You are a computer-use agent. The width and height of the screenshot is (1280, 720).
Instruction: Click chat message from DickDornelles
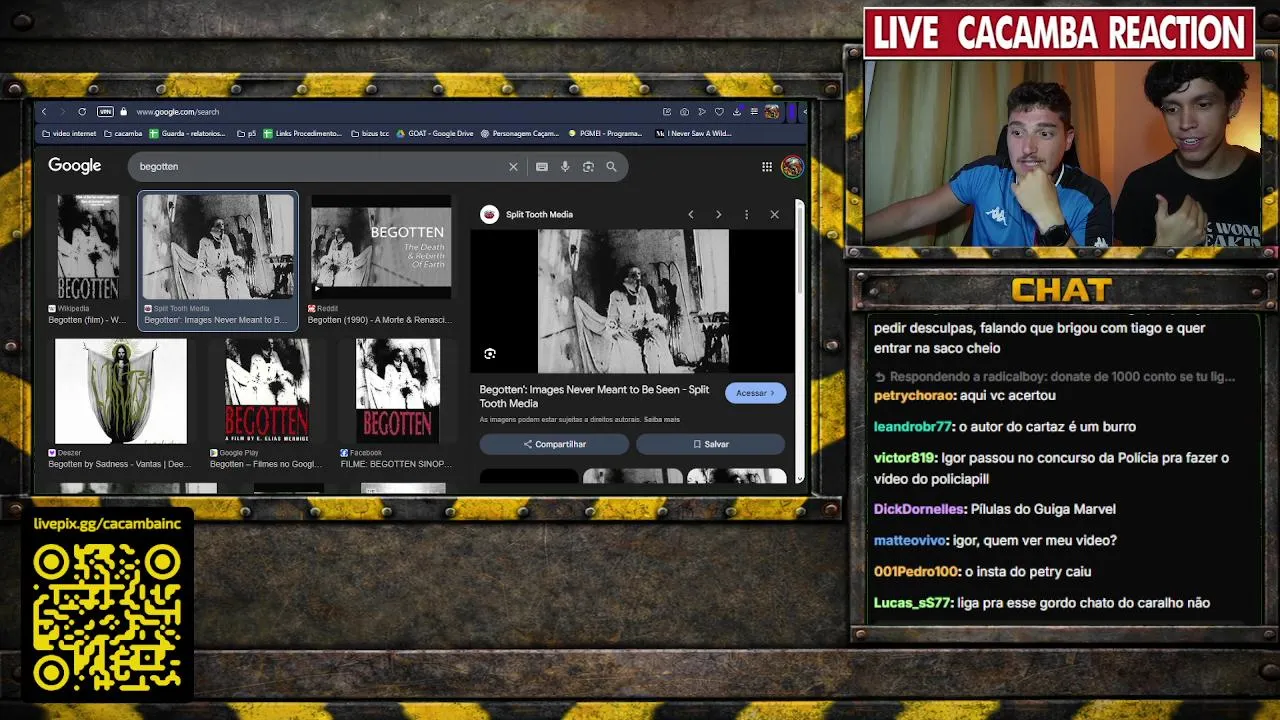(x=994, y=509)
